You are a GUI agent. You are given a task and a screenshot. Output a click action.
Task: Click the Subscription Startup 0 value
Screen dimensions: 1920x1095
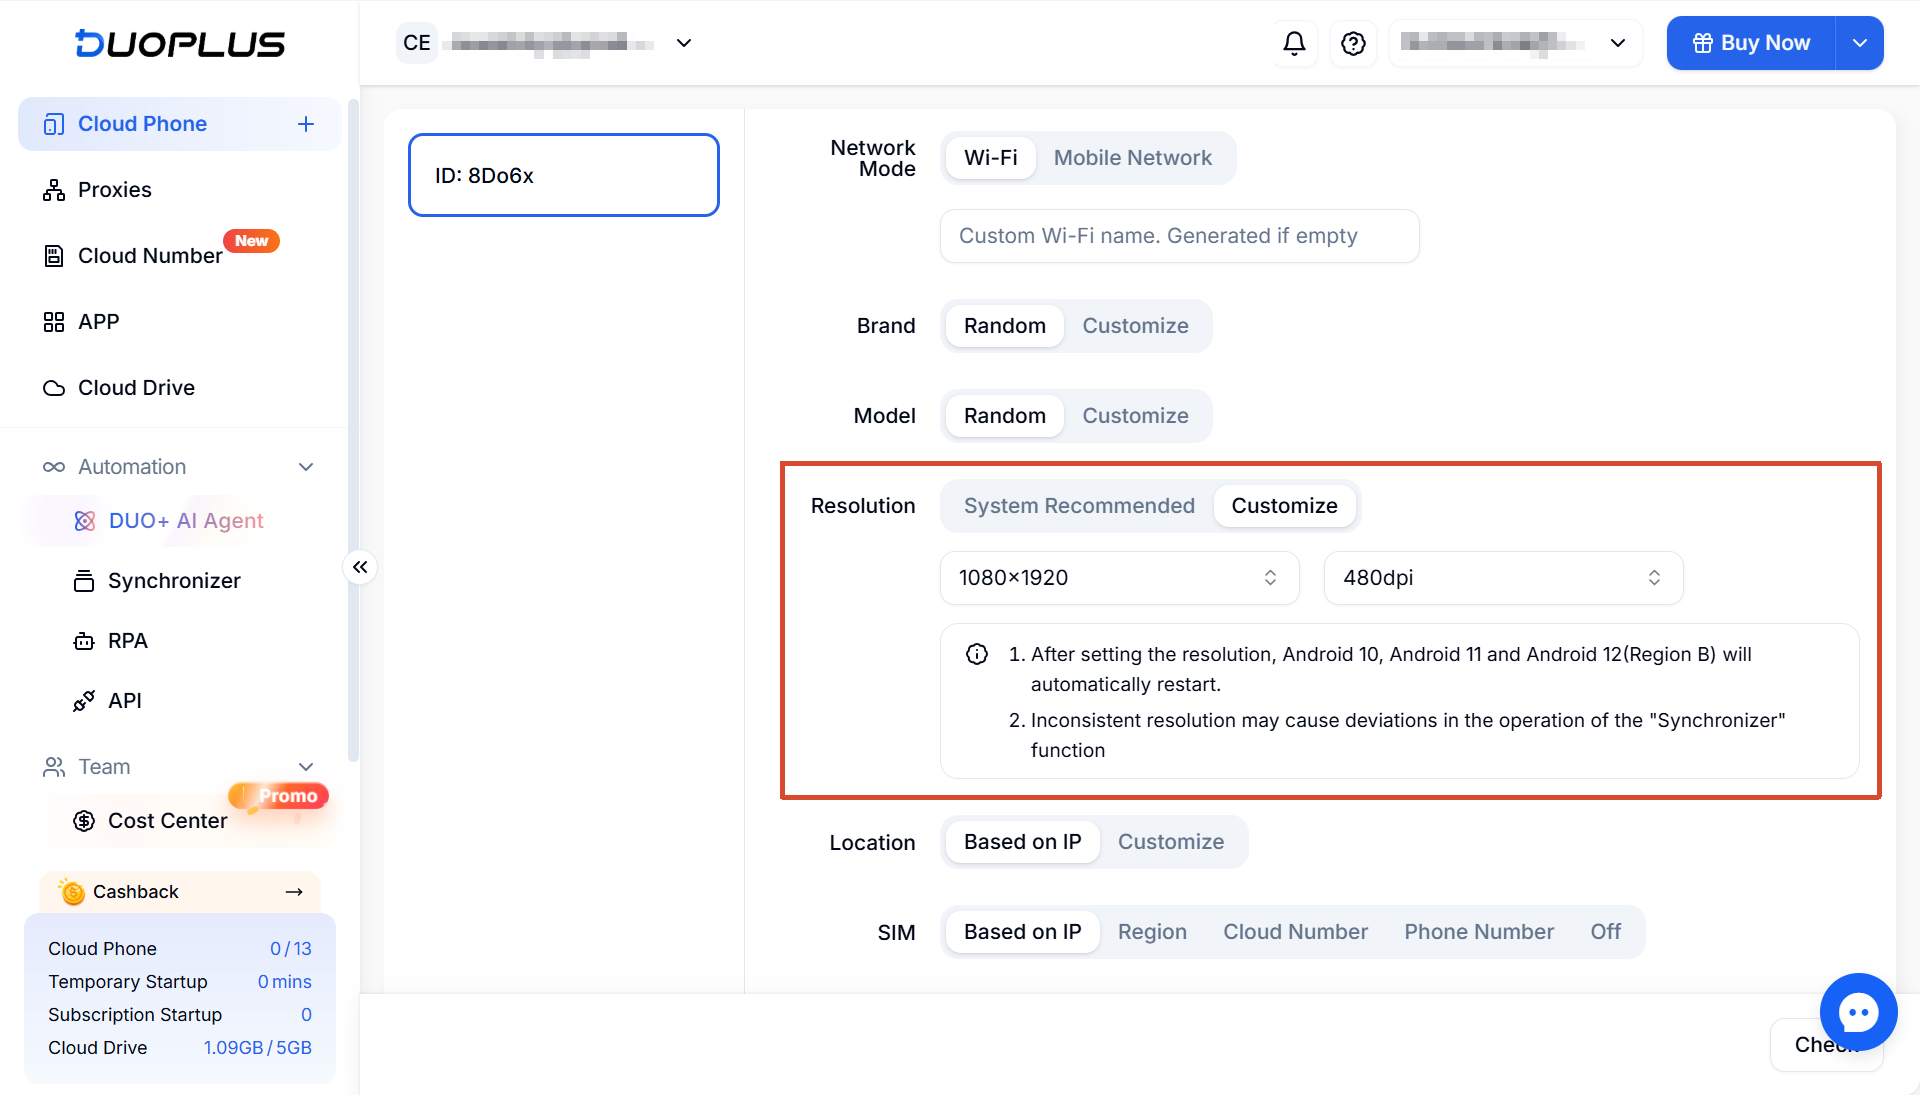(306, 1015)
